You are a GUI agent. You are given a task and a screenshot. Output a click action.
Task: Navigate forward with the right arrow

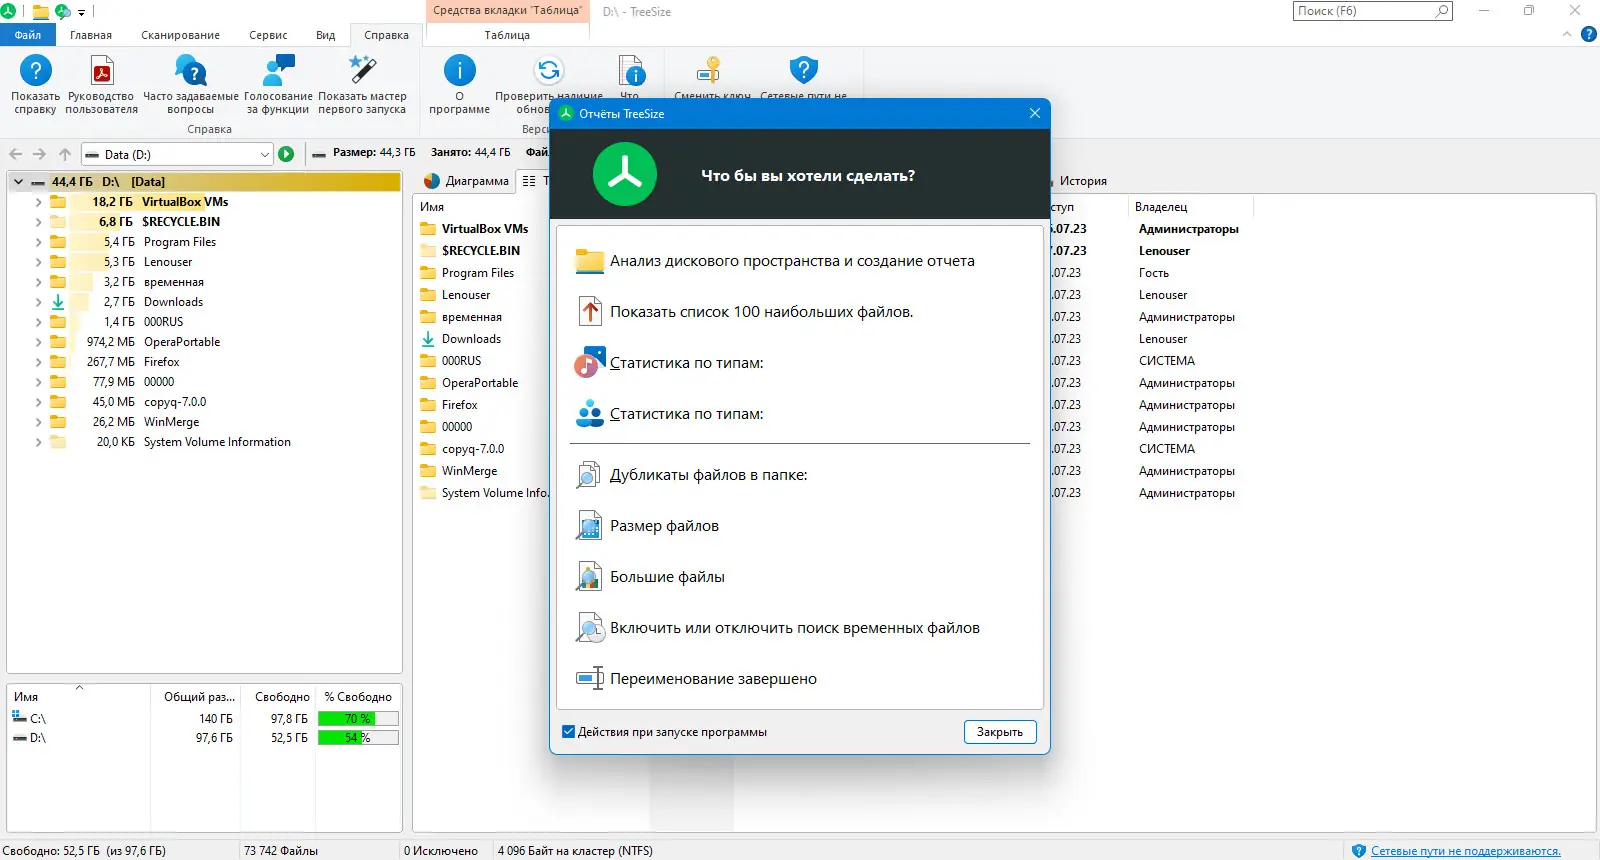(40, 154)
